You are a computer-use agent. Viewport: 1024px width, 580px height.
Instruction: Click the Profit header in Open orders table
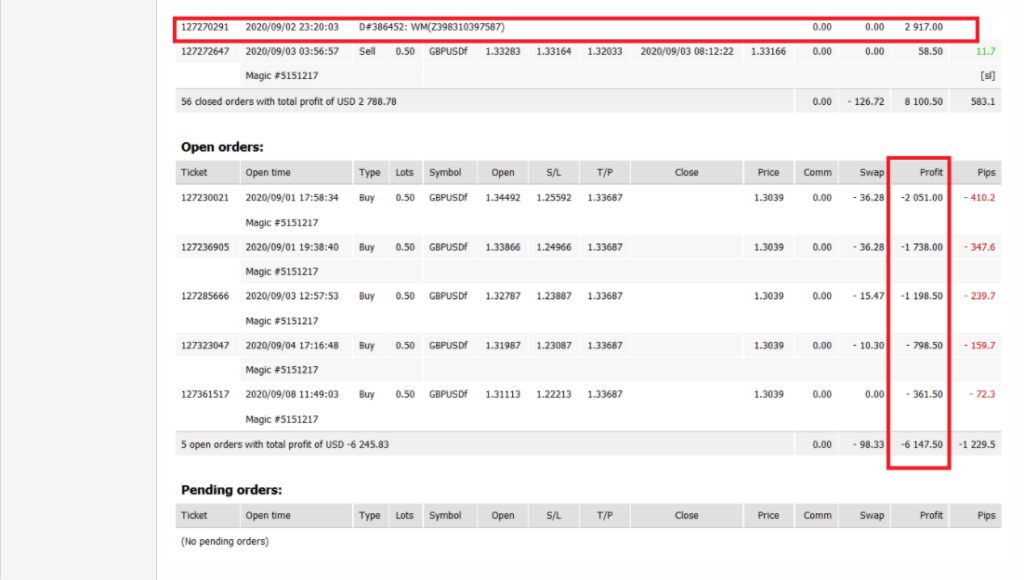[931, 172]
